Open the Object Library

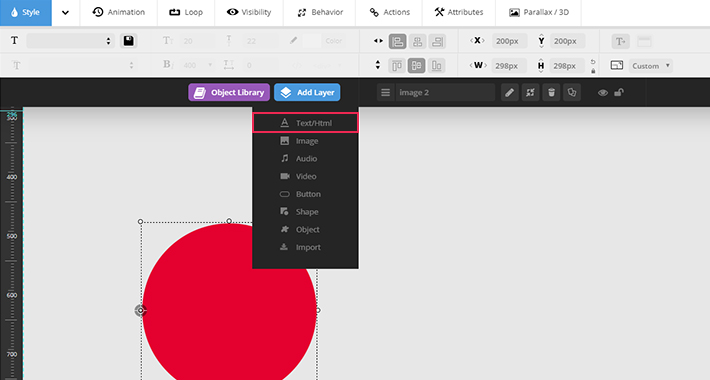click(x=229, y=92)
